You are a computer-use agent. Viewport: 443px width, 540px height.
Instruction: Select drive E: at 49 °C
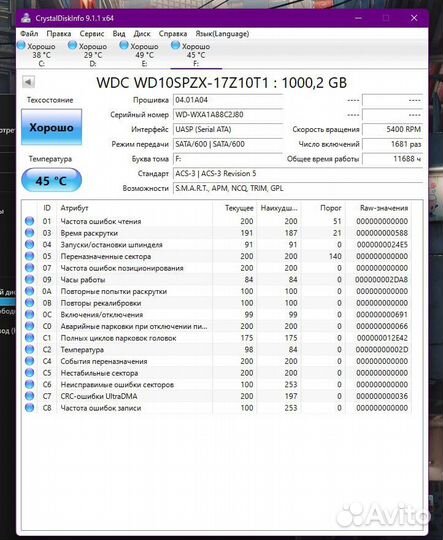tap(140, 54)
